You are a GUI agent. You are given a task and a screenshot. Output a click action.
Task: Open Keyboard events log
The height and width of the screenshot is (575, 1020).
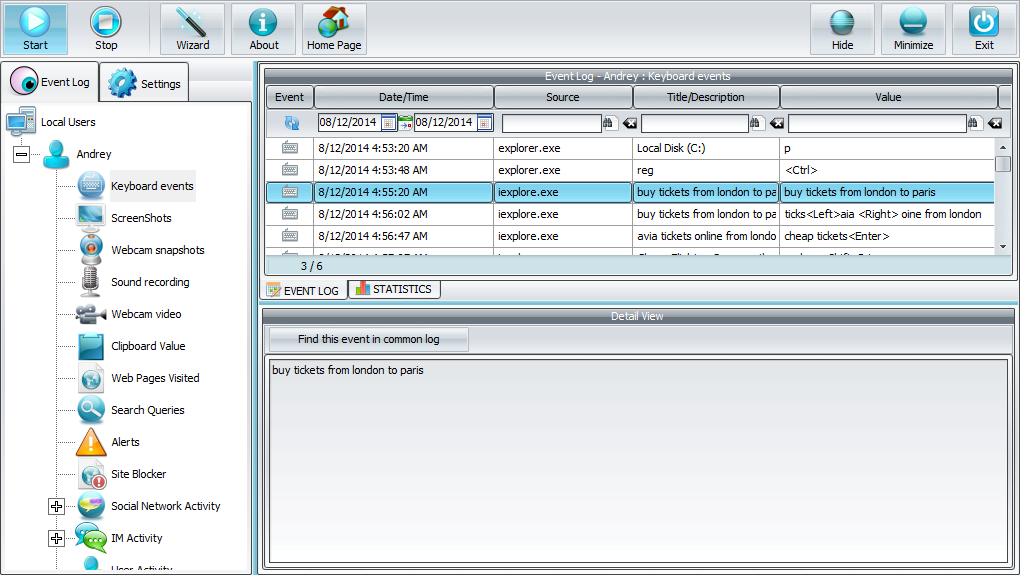[152, 186]
